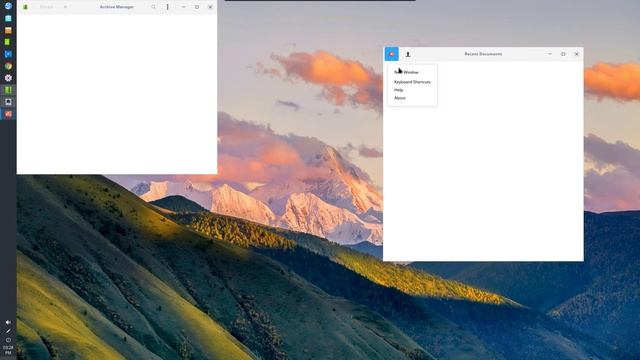Minimize the Recent Documents window
The image size is (640, 360).
click(550, 54)
